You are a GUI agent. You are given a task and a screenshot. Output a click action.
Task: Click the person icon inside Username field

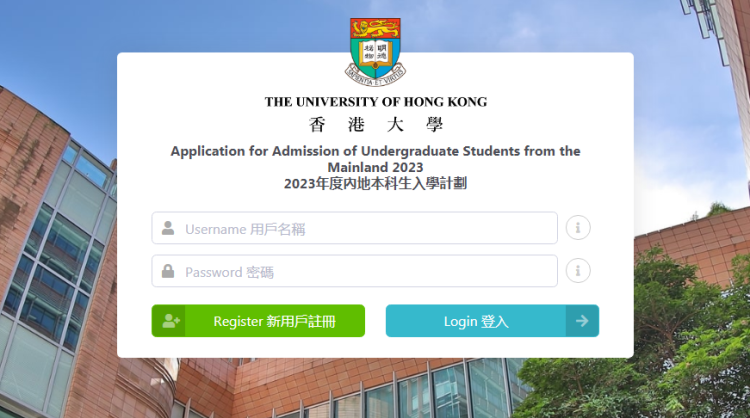tap(168, 228)
